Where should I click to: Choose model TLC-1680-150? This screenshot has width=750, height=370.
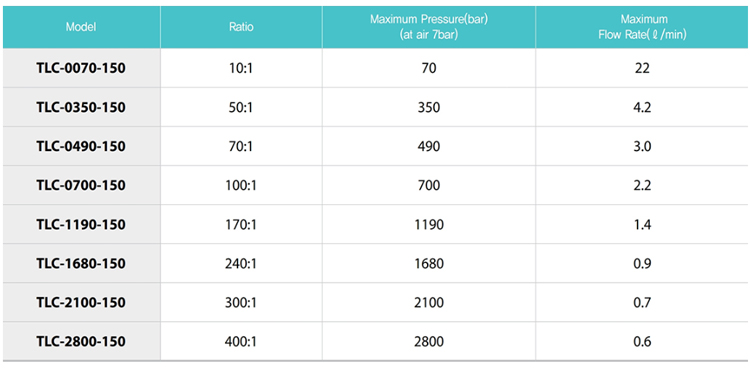(81, 263)
